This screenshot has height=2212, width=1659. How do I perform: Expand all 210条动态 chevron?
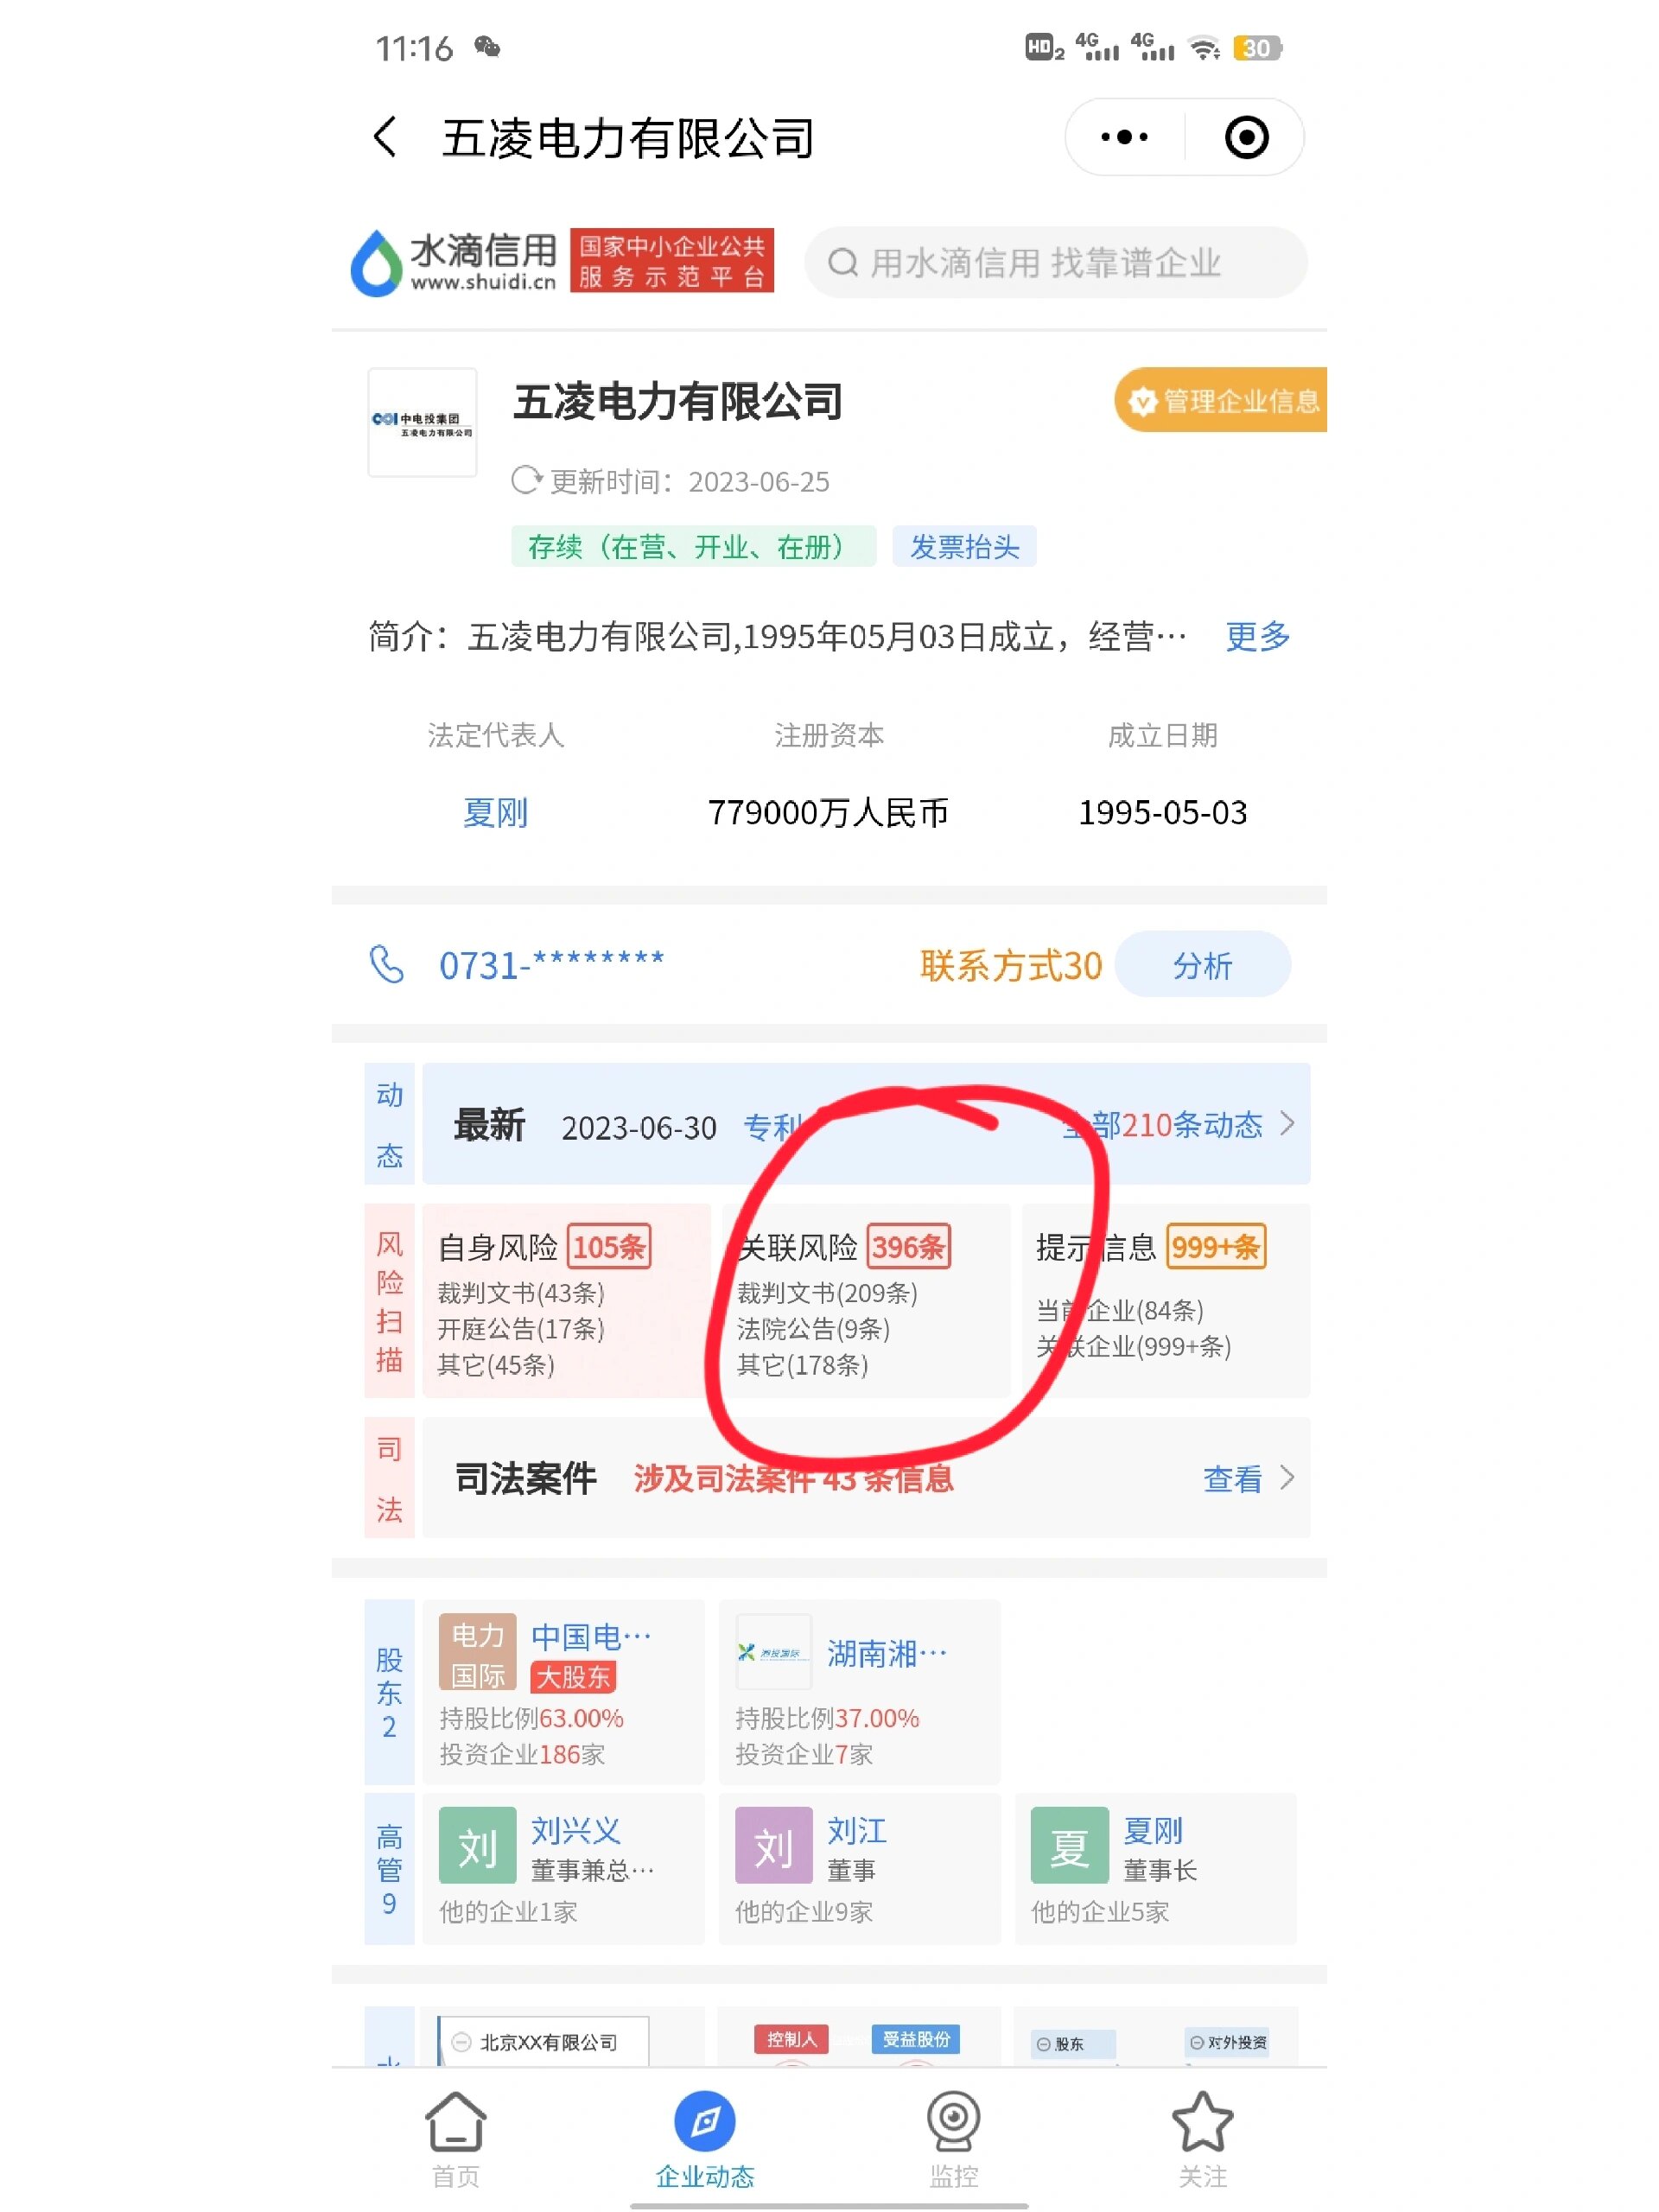[x=1288, y=1123]
